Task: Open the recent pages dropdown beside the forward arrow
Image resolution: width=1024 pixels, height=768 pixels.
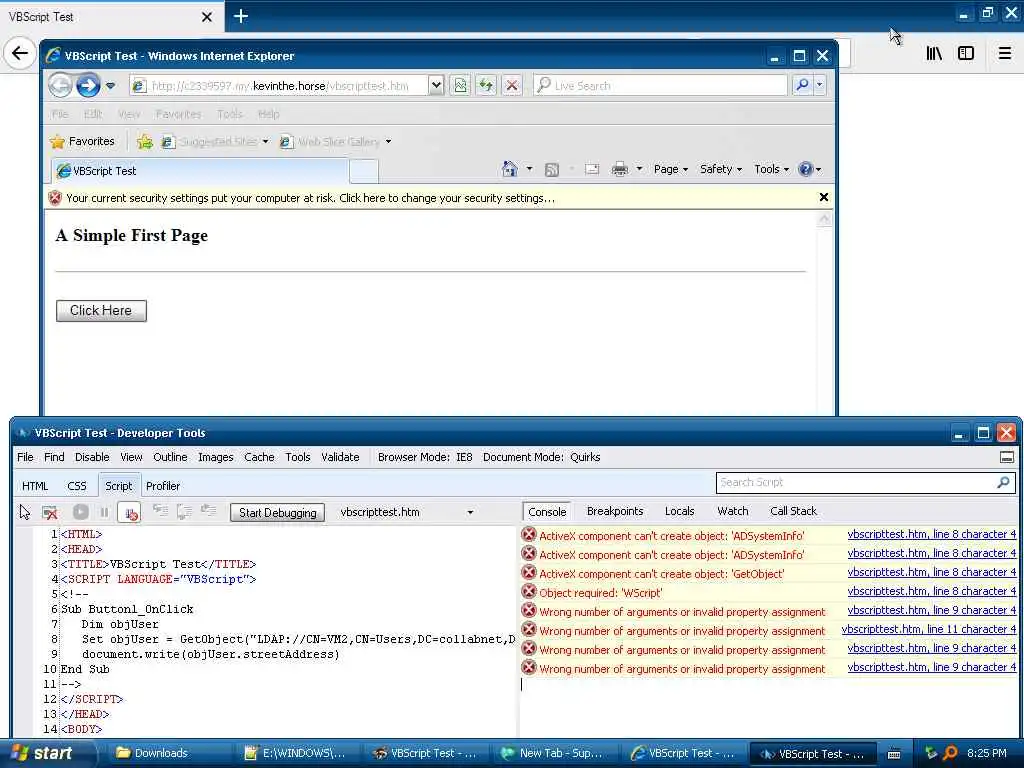Action: coord(110,86)
